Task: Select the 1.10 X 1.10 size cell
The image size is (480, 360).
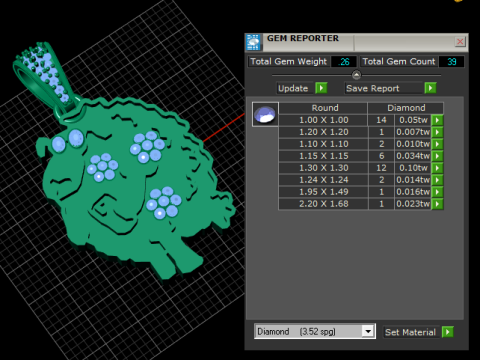Action: [323, 144]
